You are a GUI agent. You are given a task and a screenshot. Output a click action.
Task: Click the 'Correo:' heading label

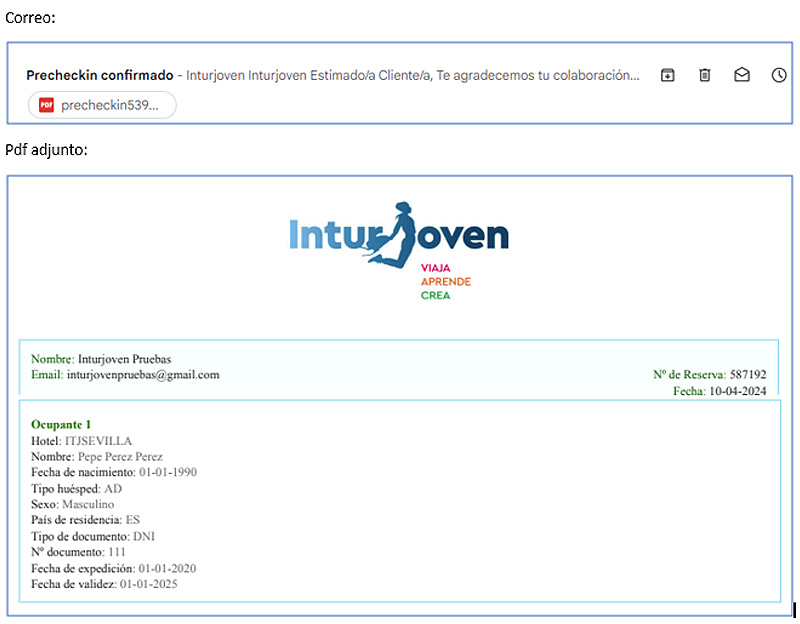[x=29, y=18]
